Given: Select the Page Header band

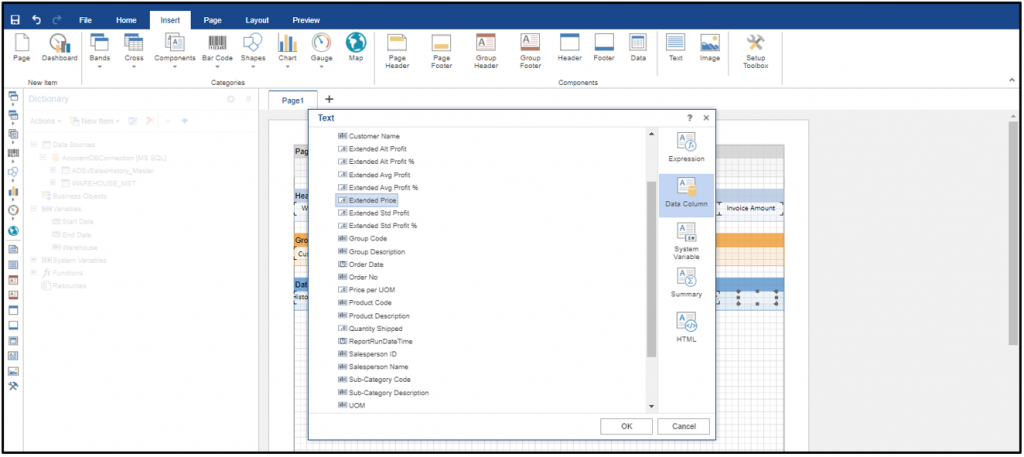Looking at the screenshot, I should 397,52.
